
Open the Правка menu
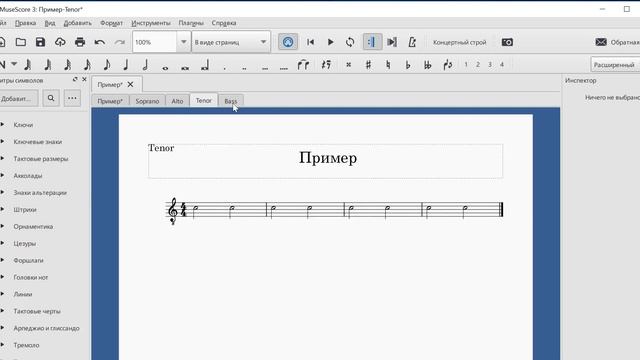[x=25, y=23]
